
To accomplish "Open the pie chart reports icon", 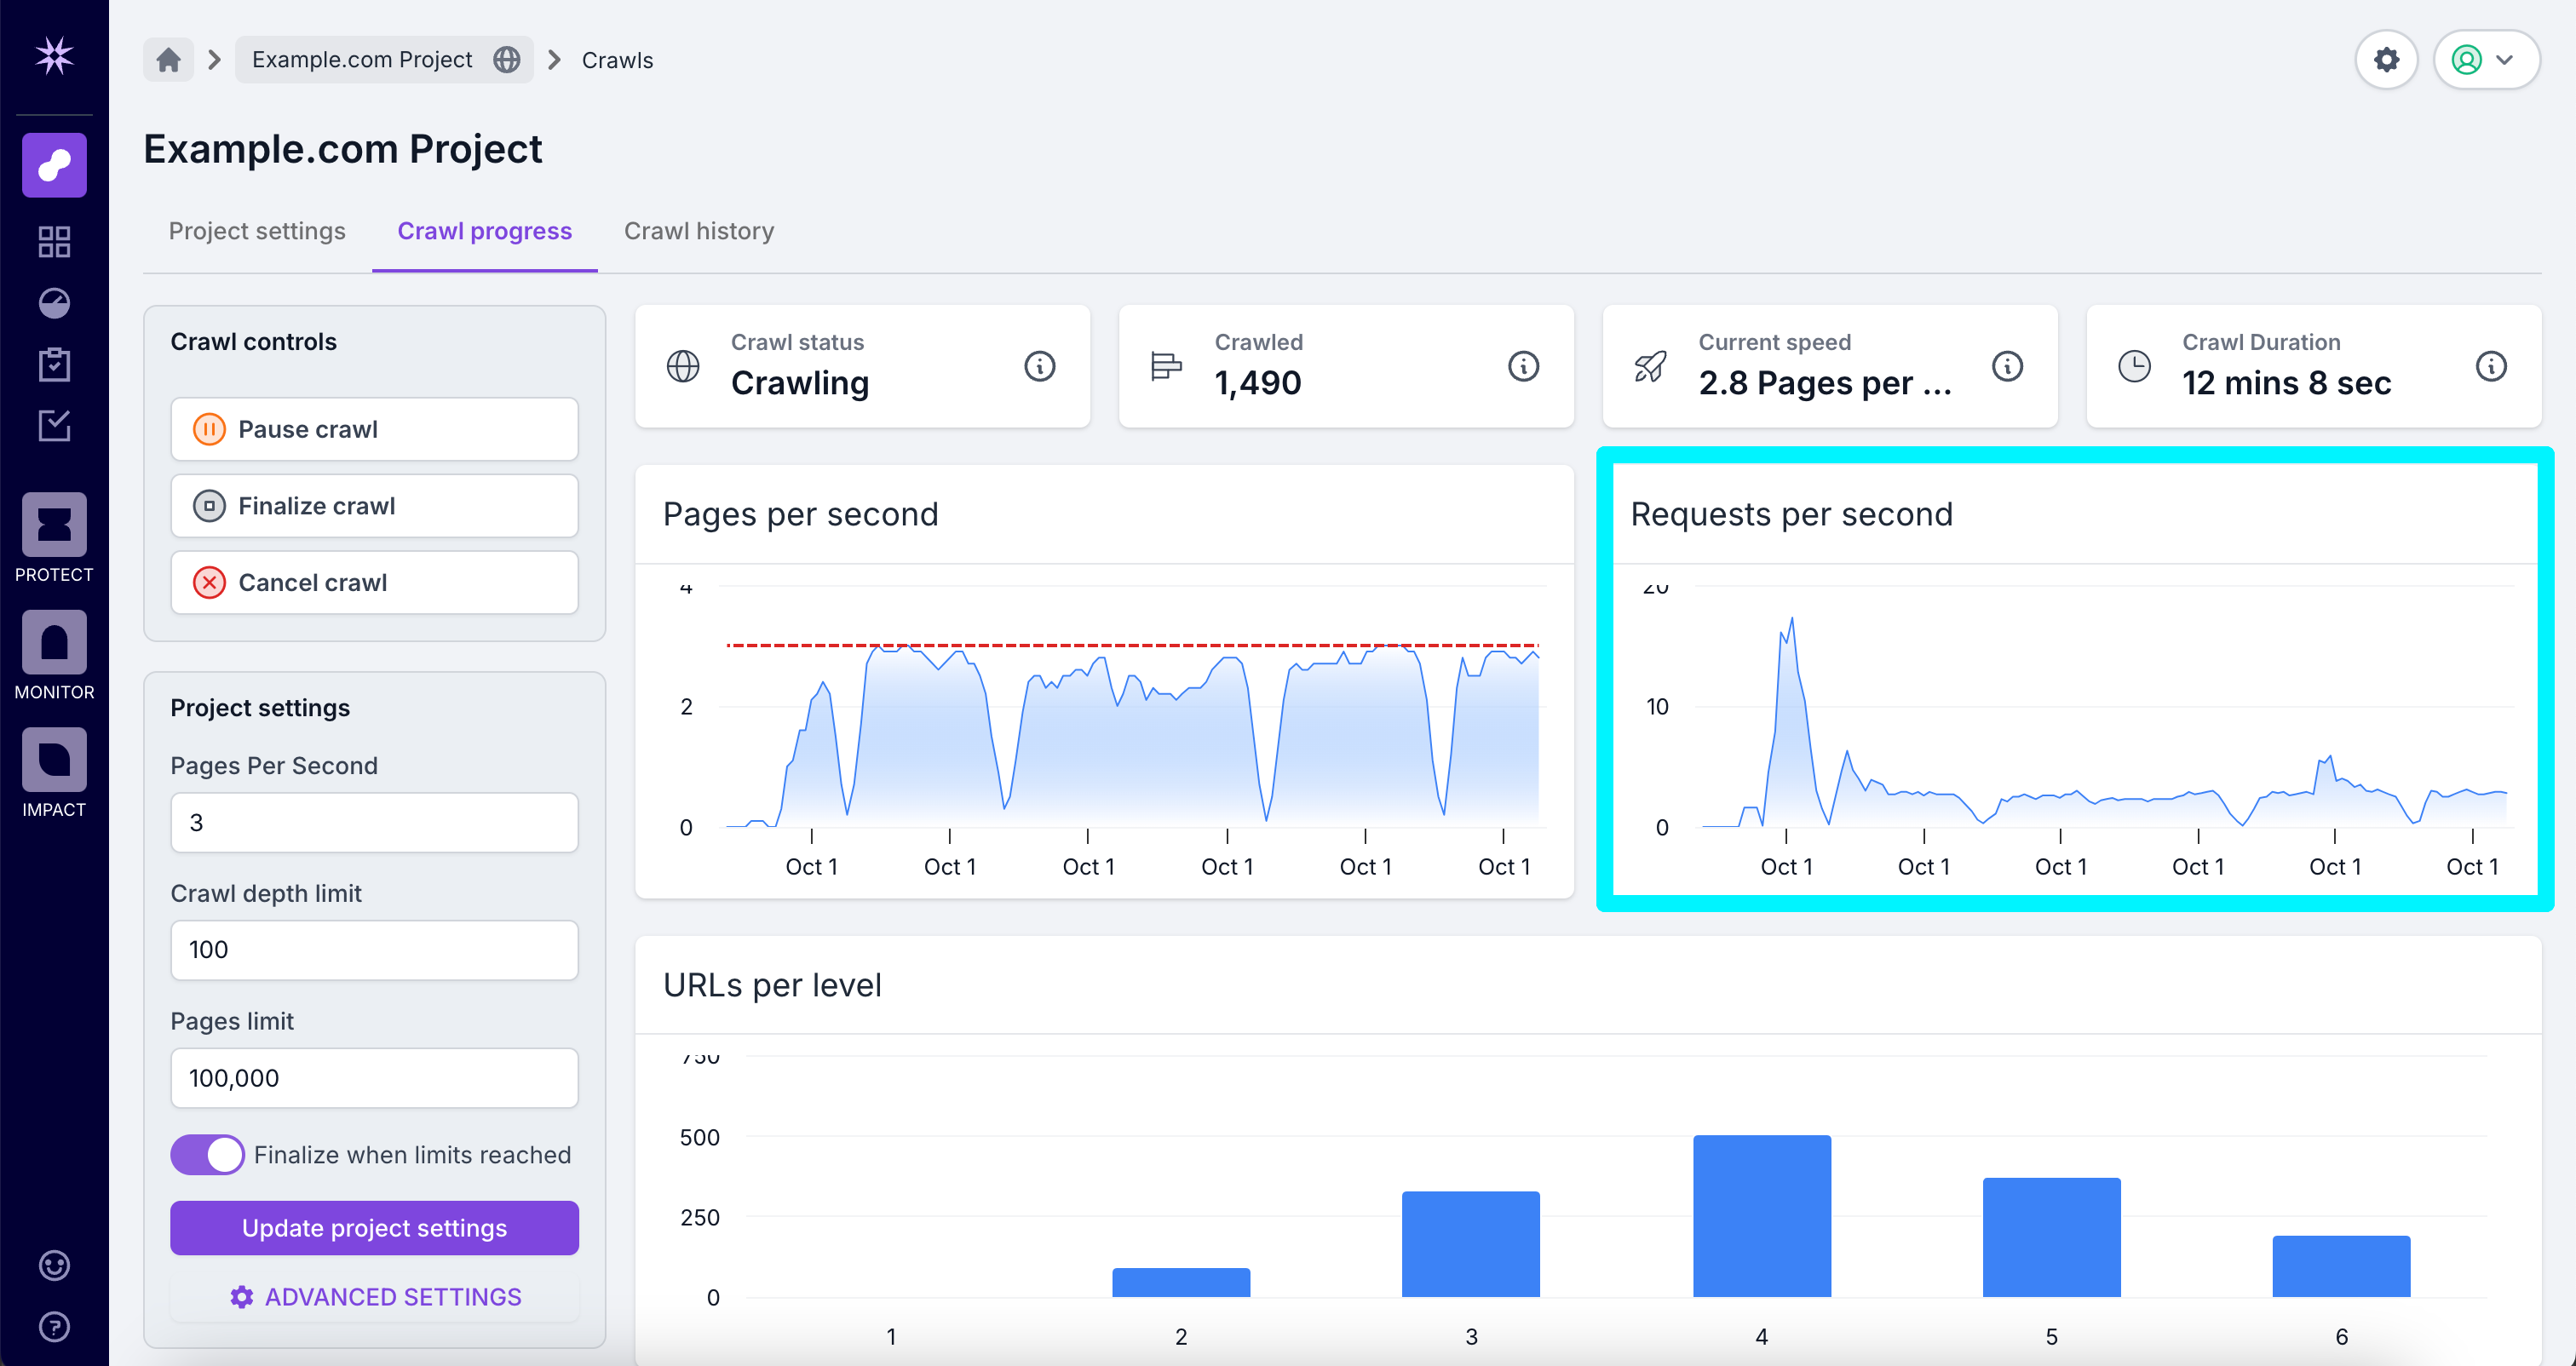I will pos(54,303).
